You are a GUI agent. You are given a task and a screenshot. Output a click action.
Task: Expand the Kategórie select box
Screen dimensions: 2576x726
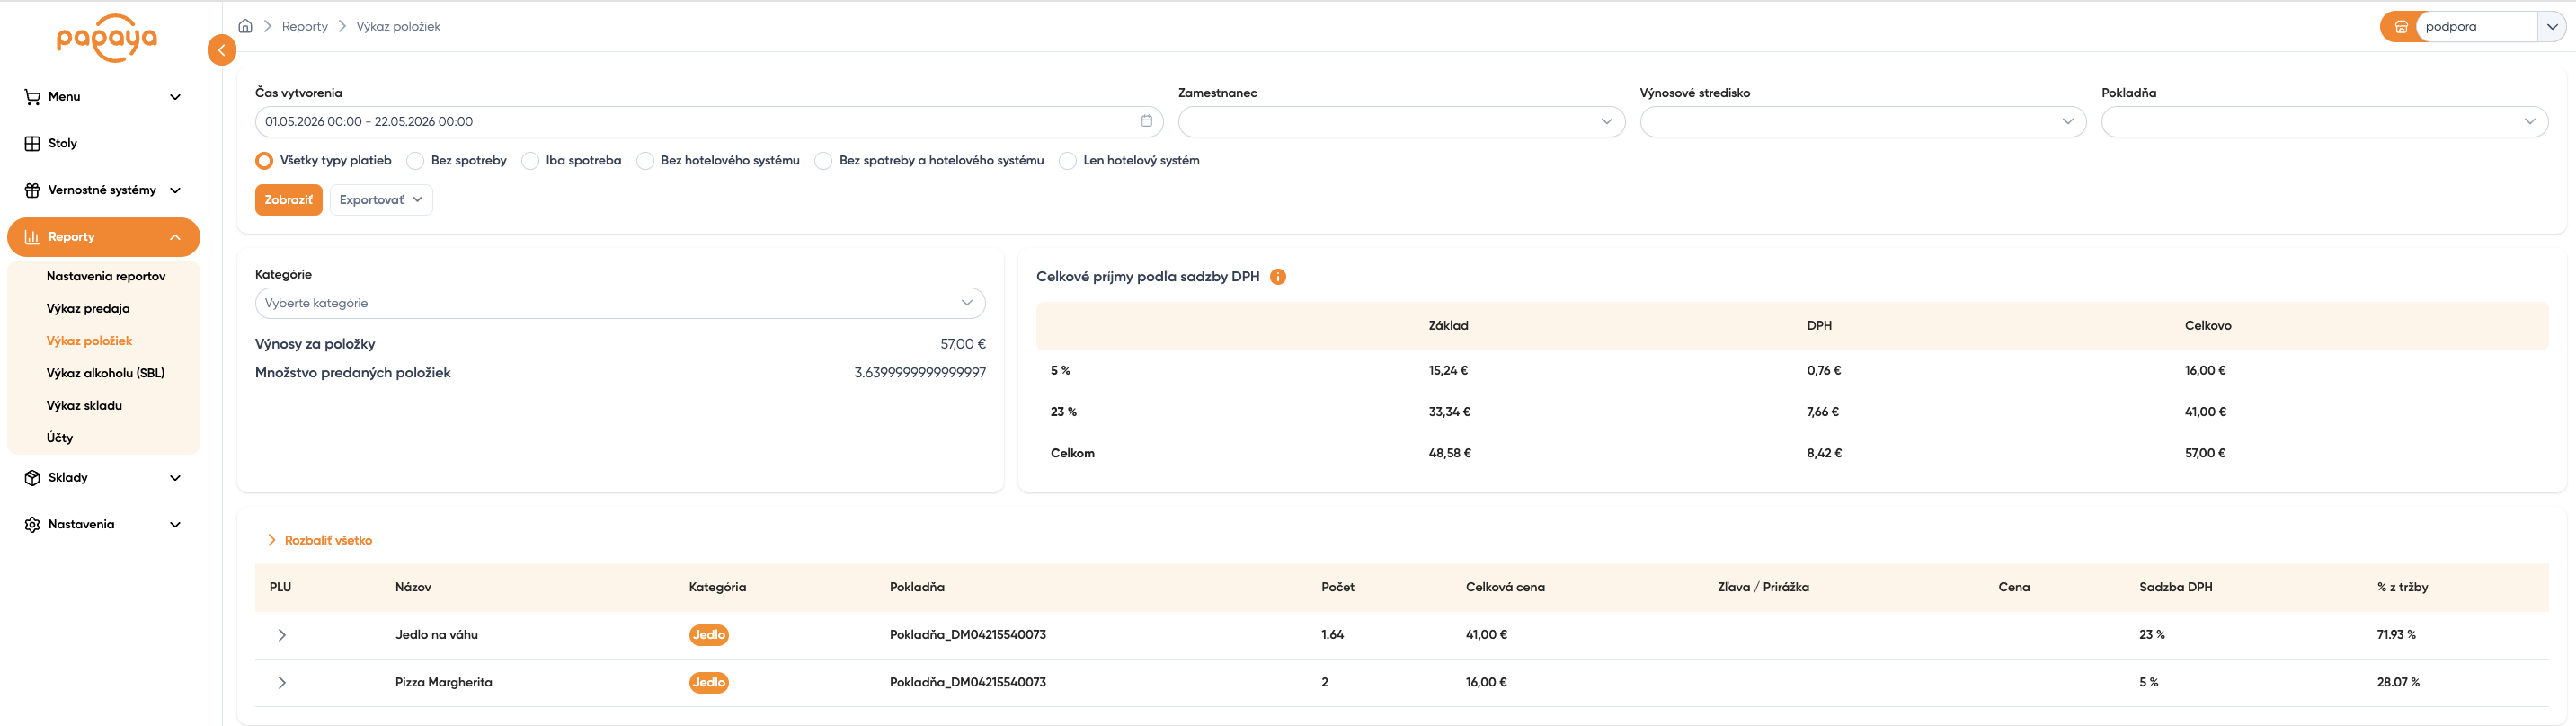click(x=620, y=303)
